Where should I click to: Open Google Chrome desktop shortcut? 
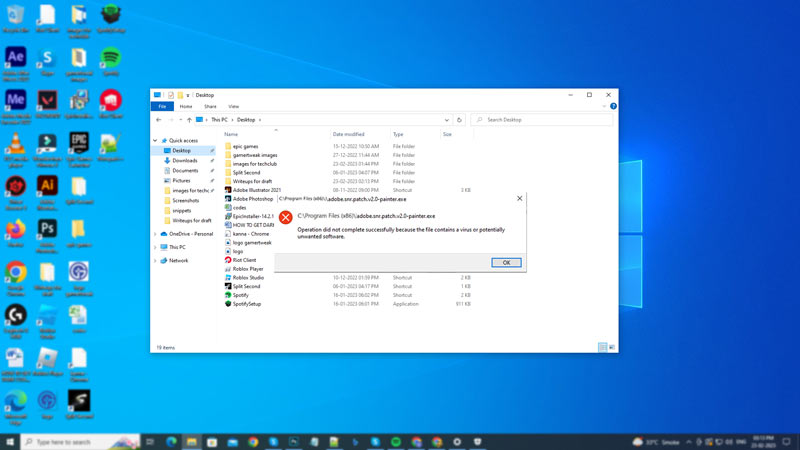(x=15, y=277)
